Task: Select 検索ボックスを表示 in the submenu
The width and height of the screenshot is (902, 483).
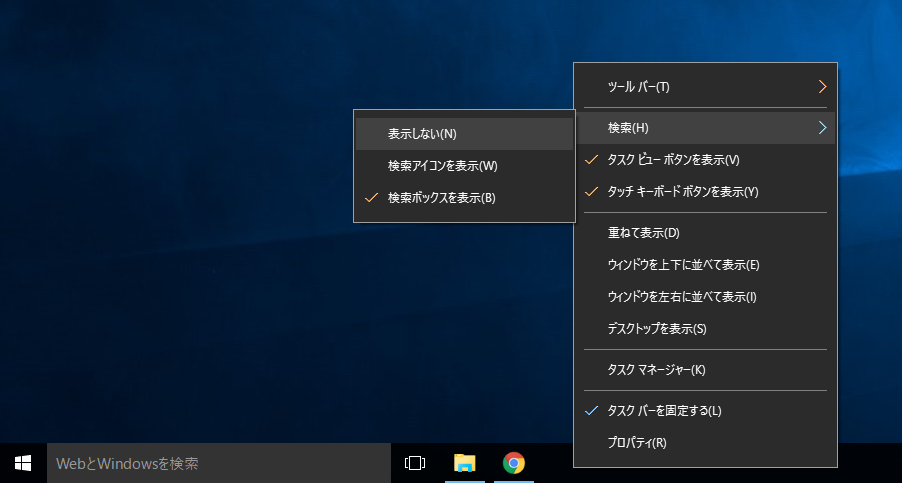Action: 441,198
